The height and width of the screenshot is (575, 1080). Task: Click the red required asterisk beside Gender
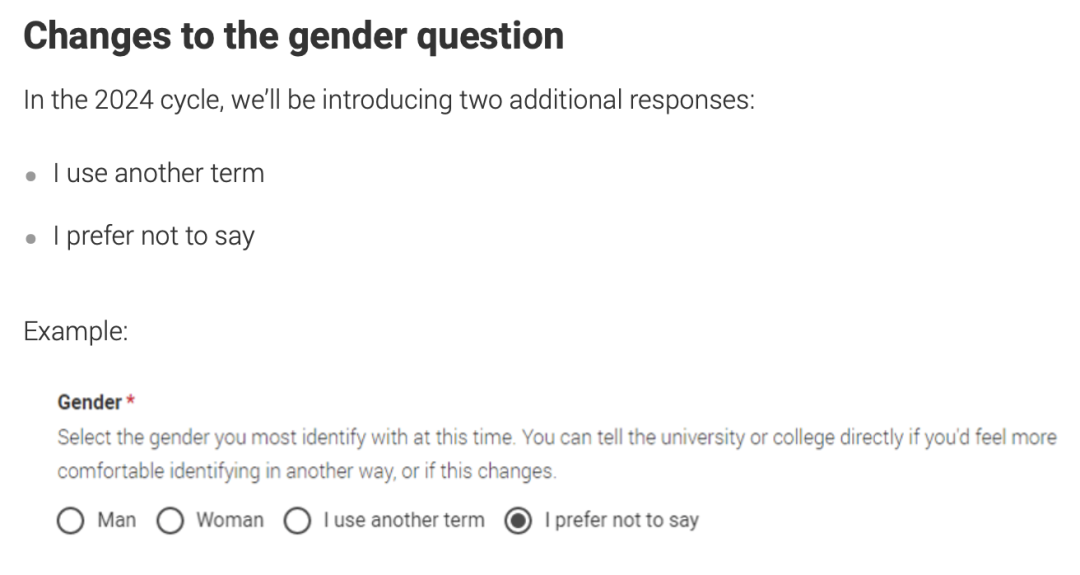coord(130,400)
